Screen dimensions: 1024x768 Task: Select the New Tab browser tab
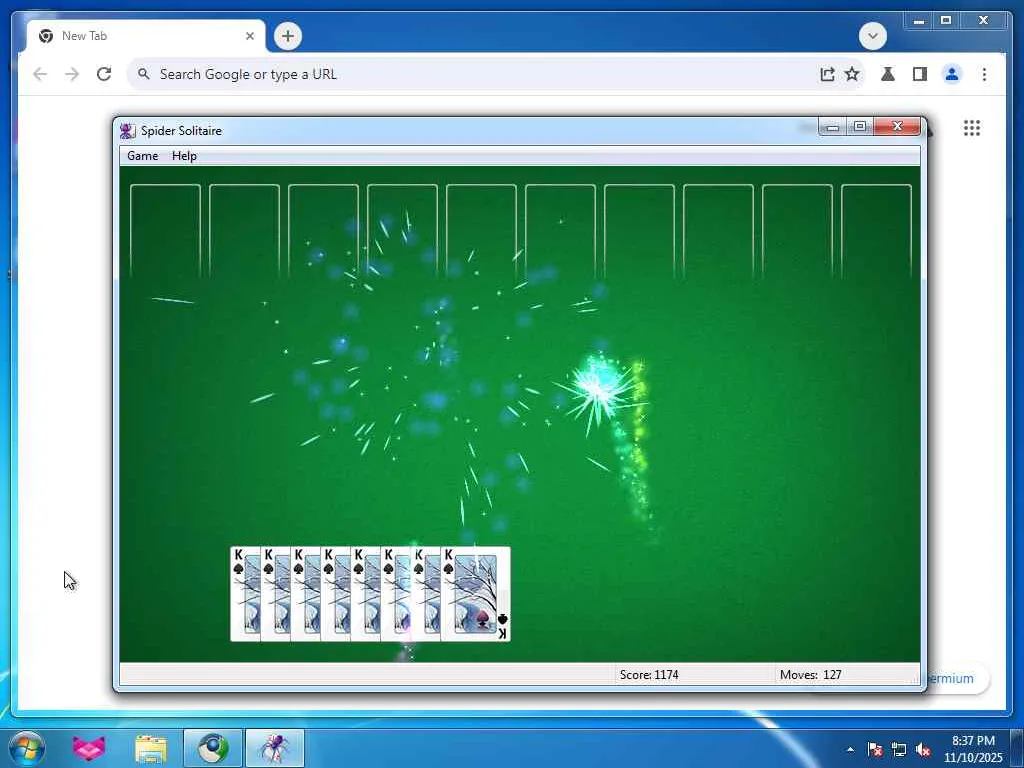[146, 36]
